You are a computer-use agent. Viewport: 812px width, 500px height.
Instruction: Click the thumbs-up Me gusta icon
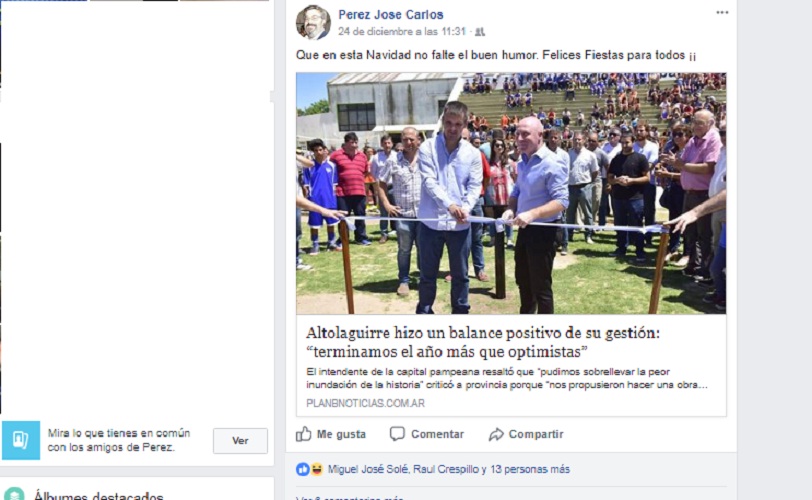(x=303, y=434)
